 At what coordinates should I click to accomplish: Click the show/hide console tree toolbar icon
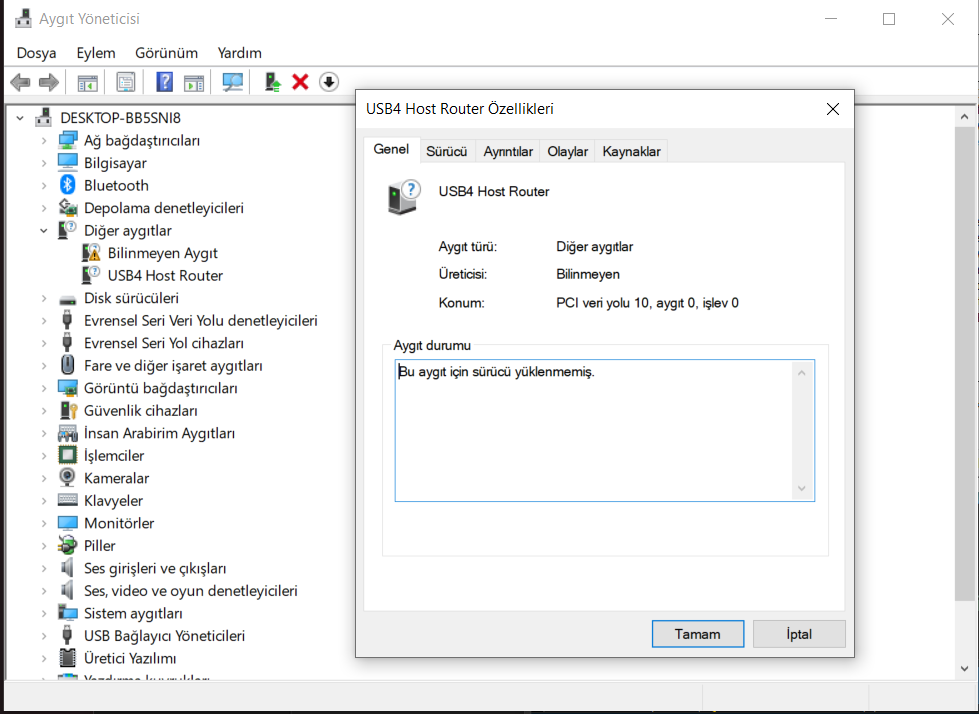pos(87,82)
